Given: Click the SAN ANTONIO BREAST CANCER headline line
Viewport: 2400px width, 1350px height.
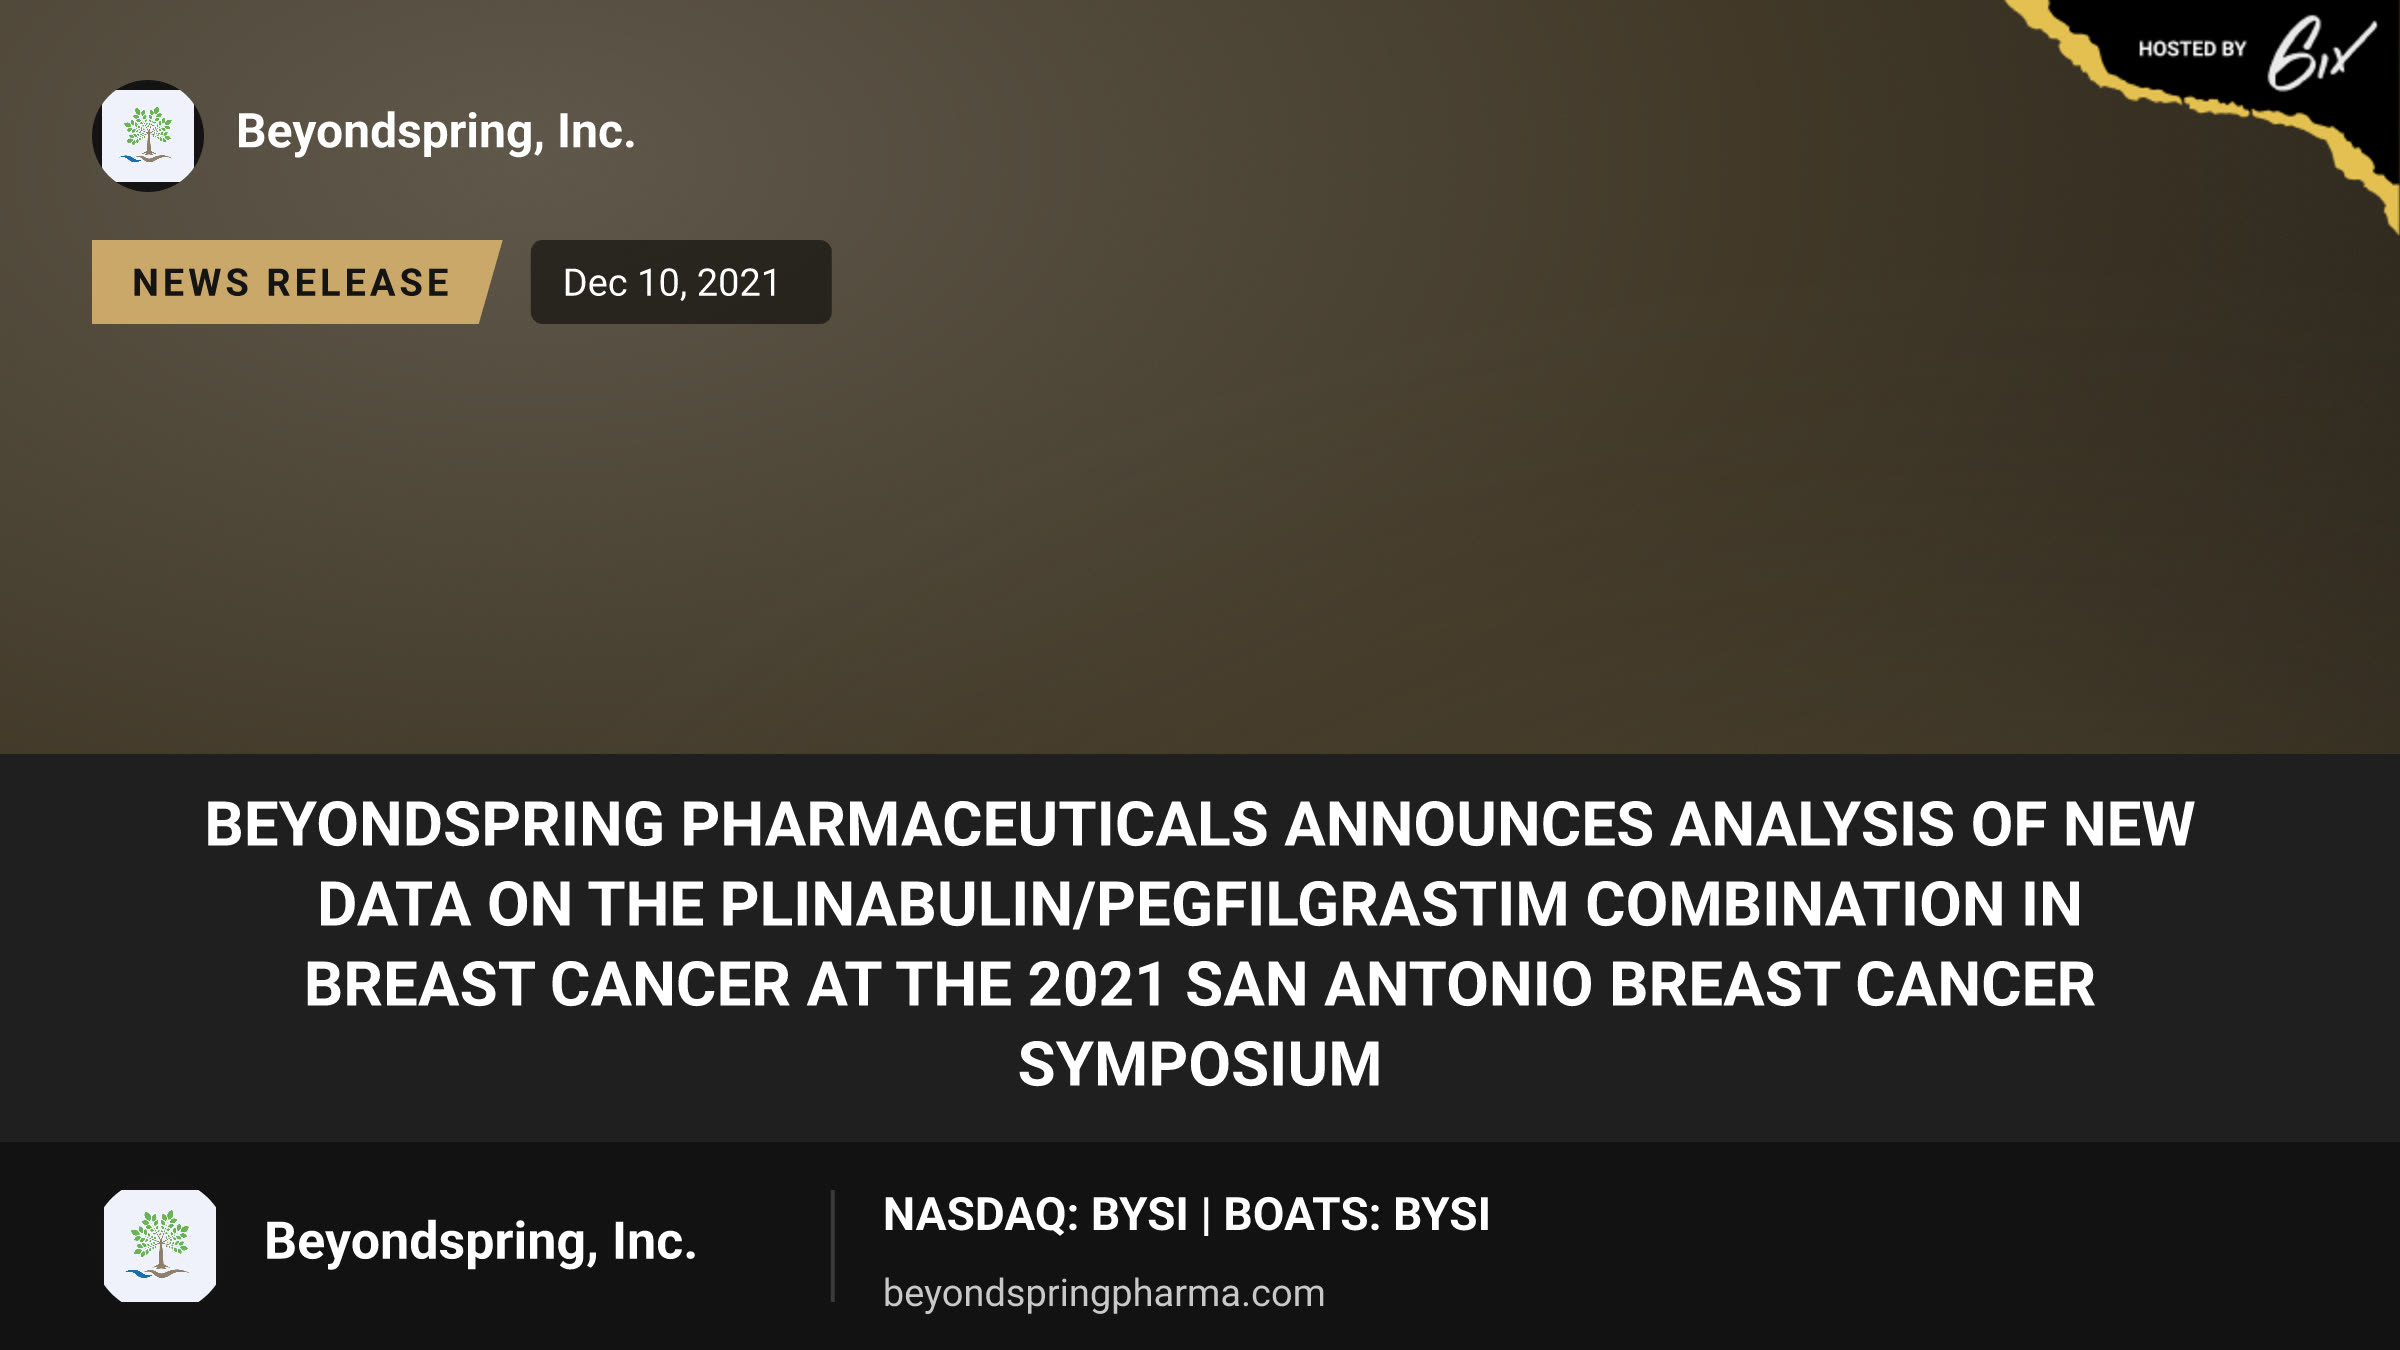Looking at the screenshot, I should pyautogui.click(x=1200, y=985).
